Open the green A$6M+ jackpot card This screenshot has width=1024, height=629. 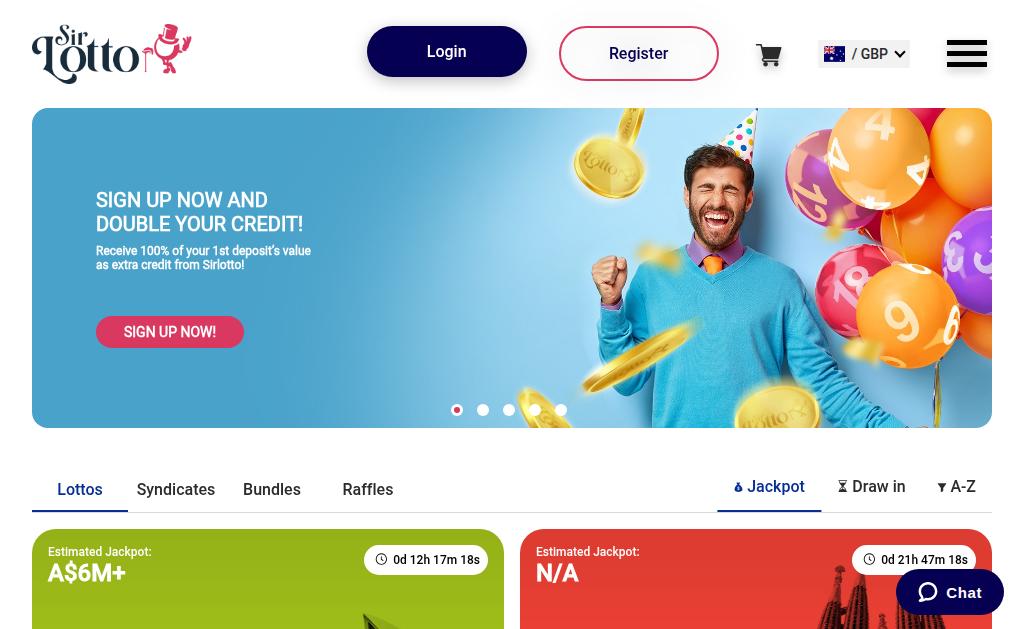point(268,579)
